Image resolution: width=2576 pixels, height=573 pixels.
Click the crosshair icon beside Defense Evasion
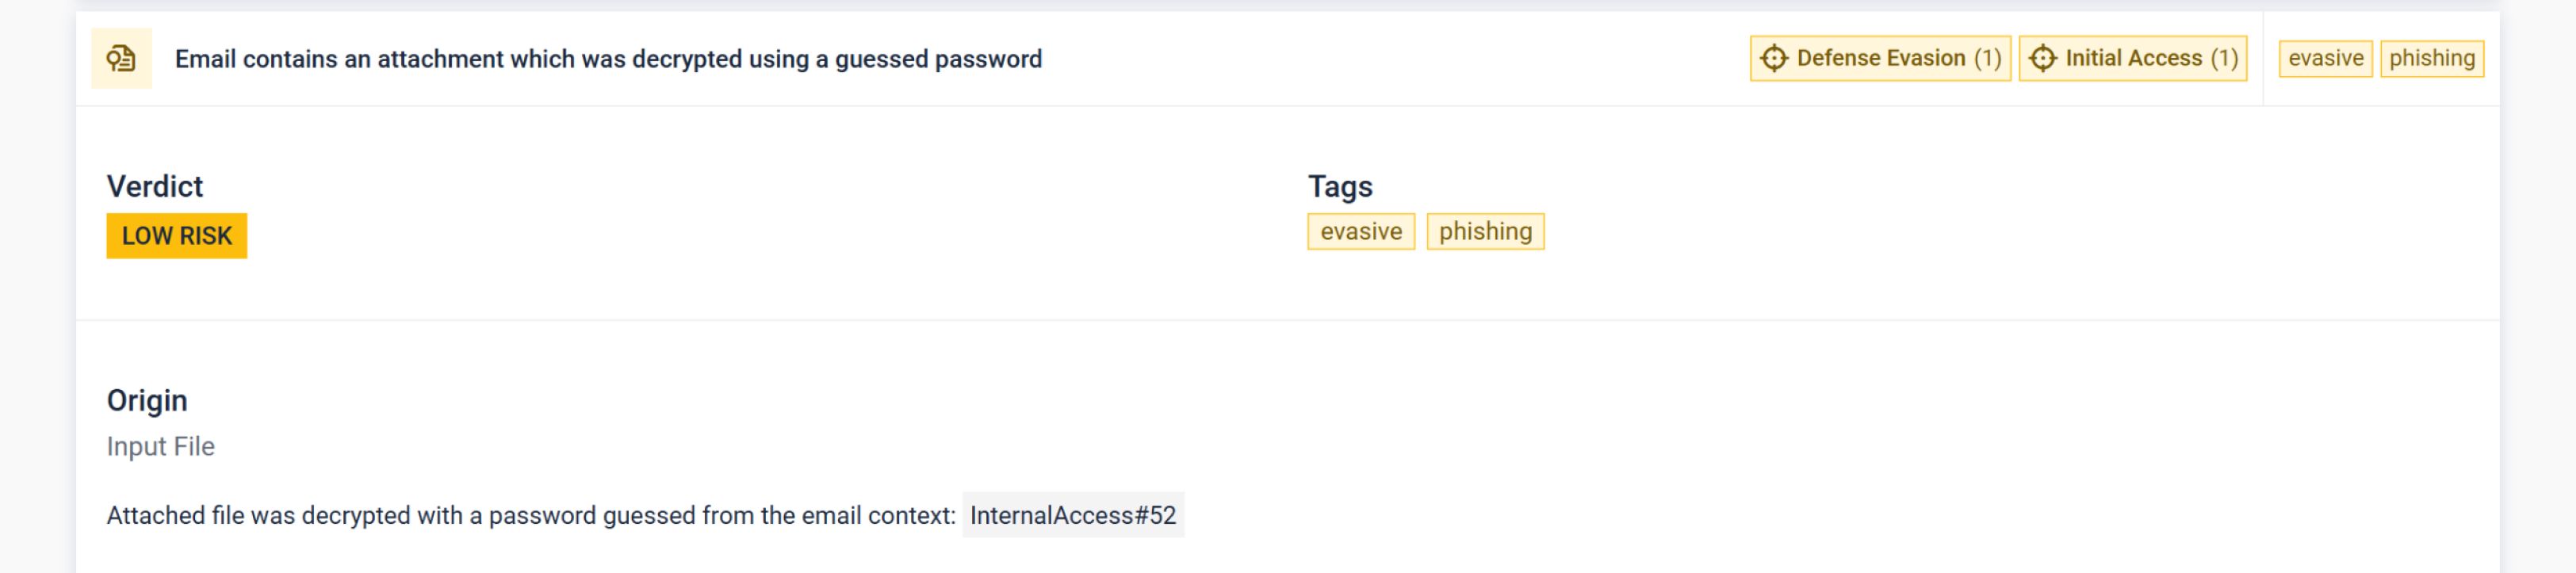(x=1773, y=59)
